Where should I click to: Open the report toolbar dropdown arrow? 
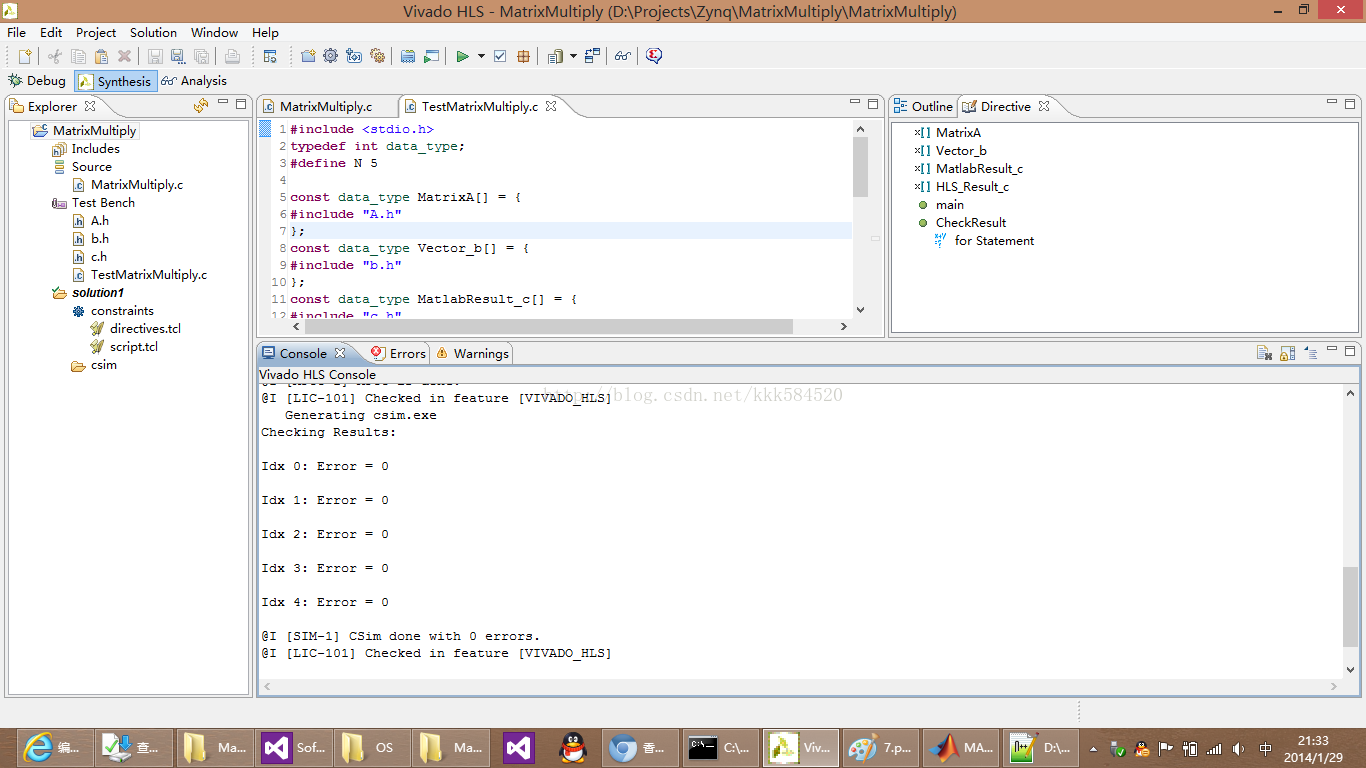(x=573, y=57)
